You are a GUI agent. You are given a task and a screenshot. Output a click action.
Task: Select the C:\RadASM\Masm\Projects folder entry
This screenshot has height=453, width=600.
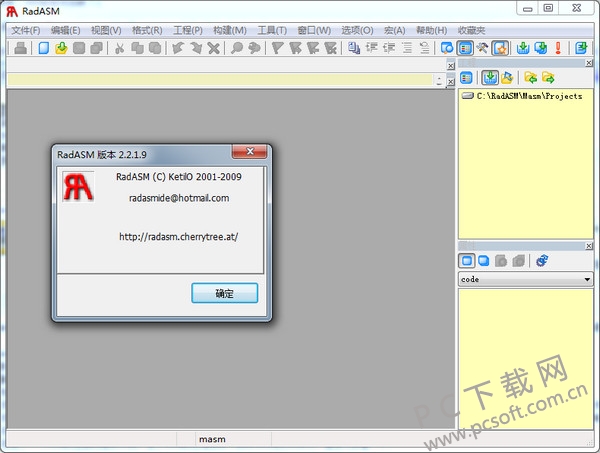522,96
